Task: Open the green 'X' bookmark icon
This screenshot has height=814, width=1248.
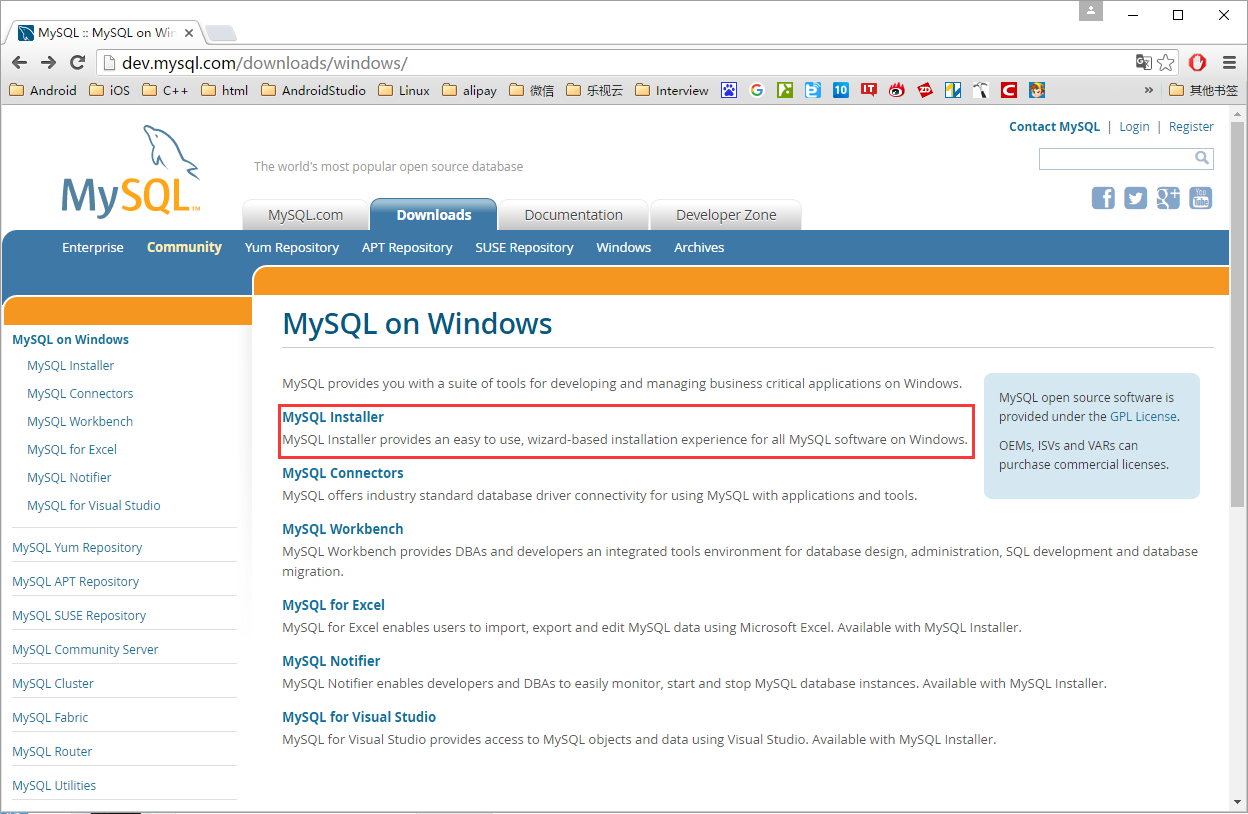Action: tap(785, 90)
